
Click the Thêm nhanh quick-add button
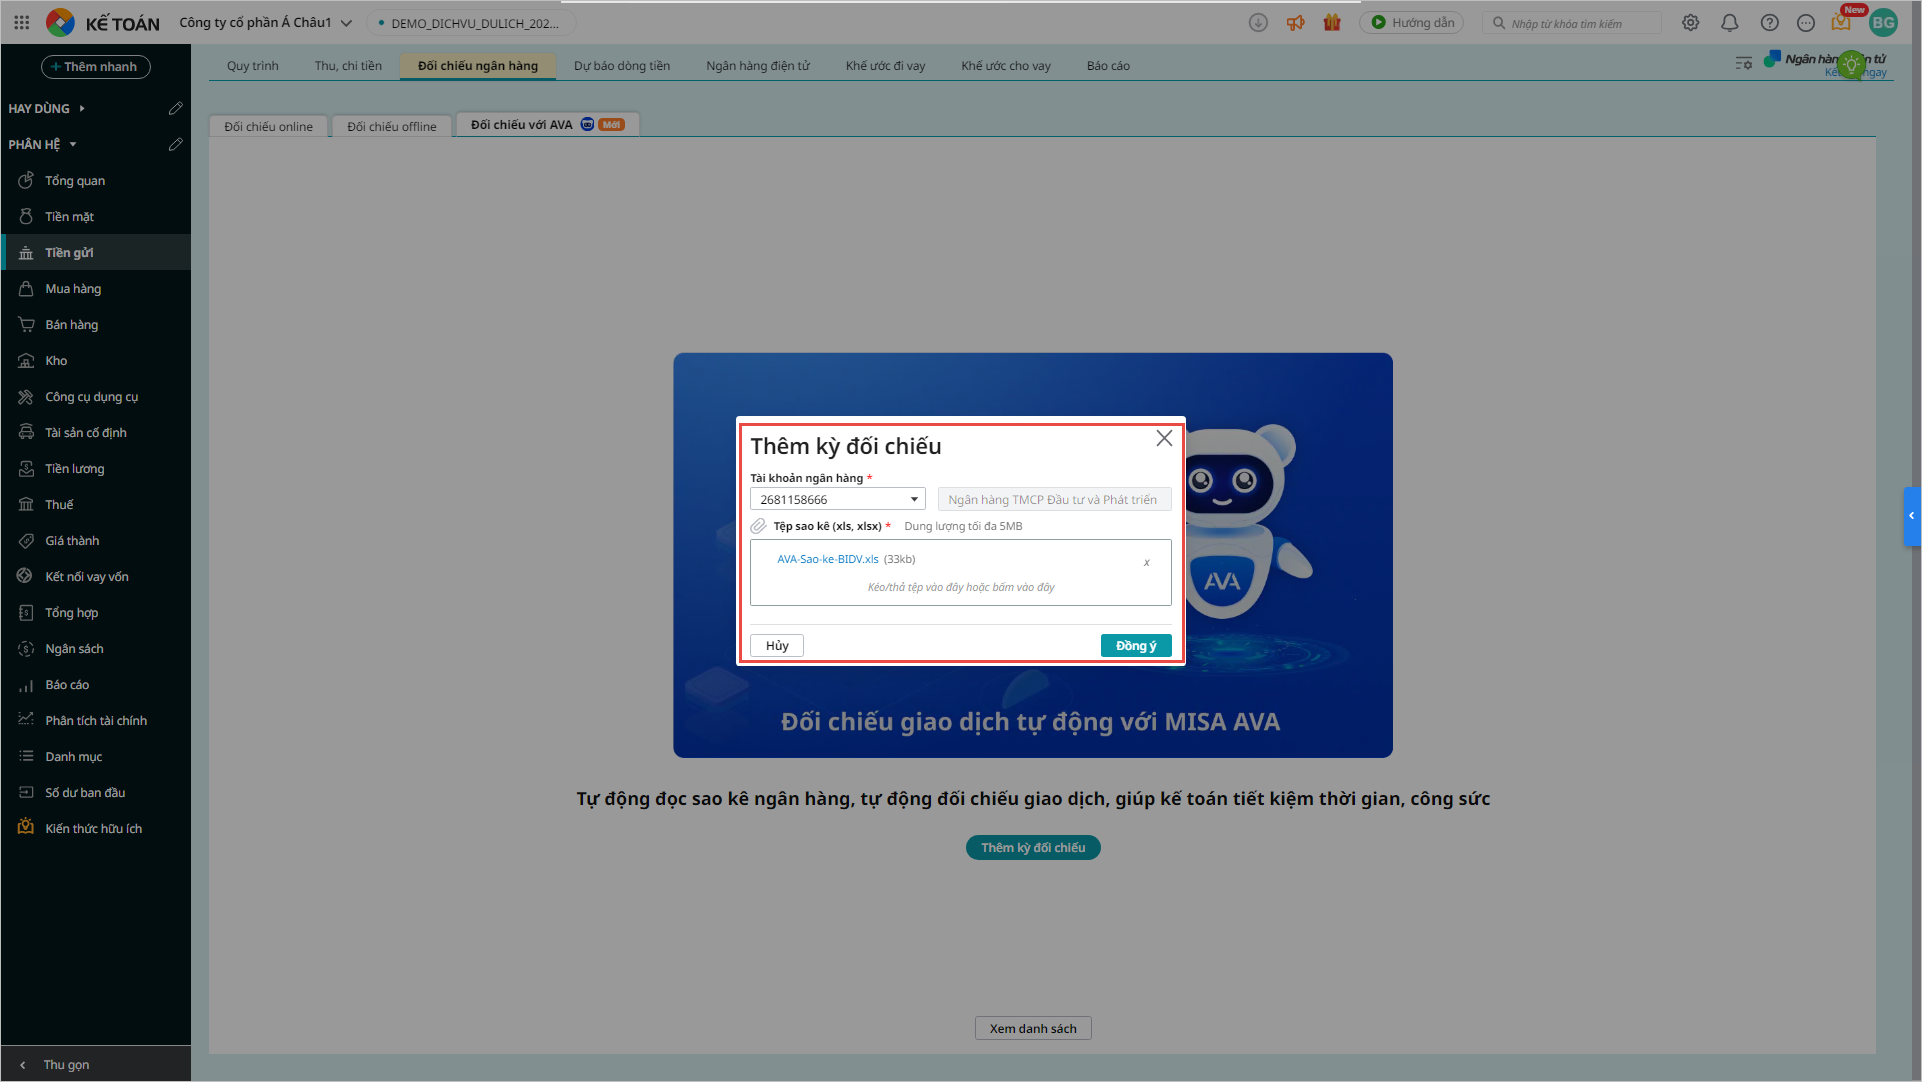point(96,67)
